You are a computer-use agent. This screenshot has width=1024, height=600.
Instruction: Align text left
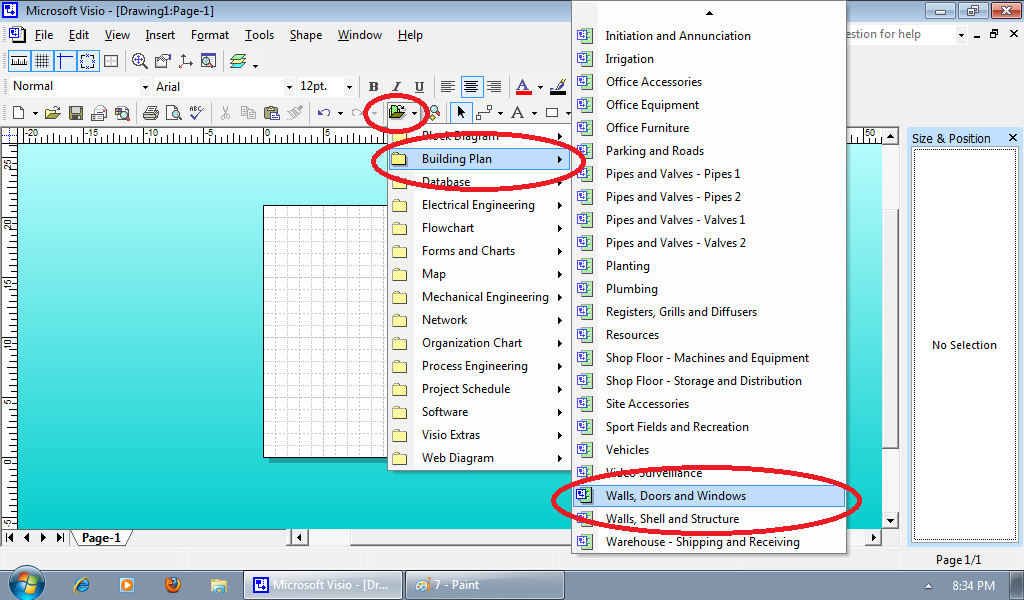click(447, 87)
